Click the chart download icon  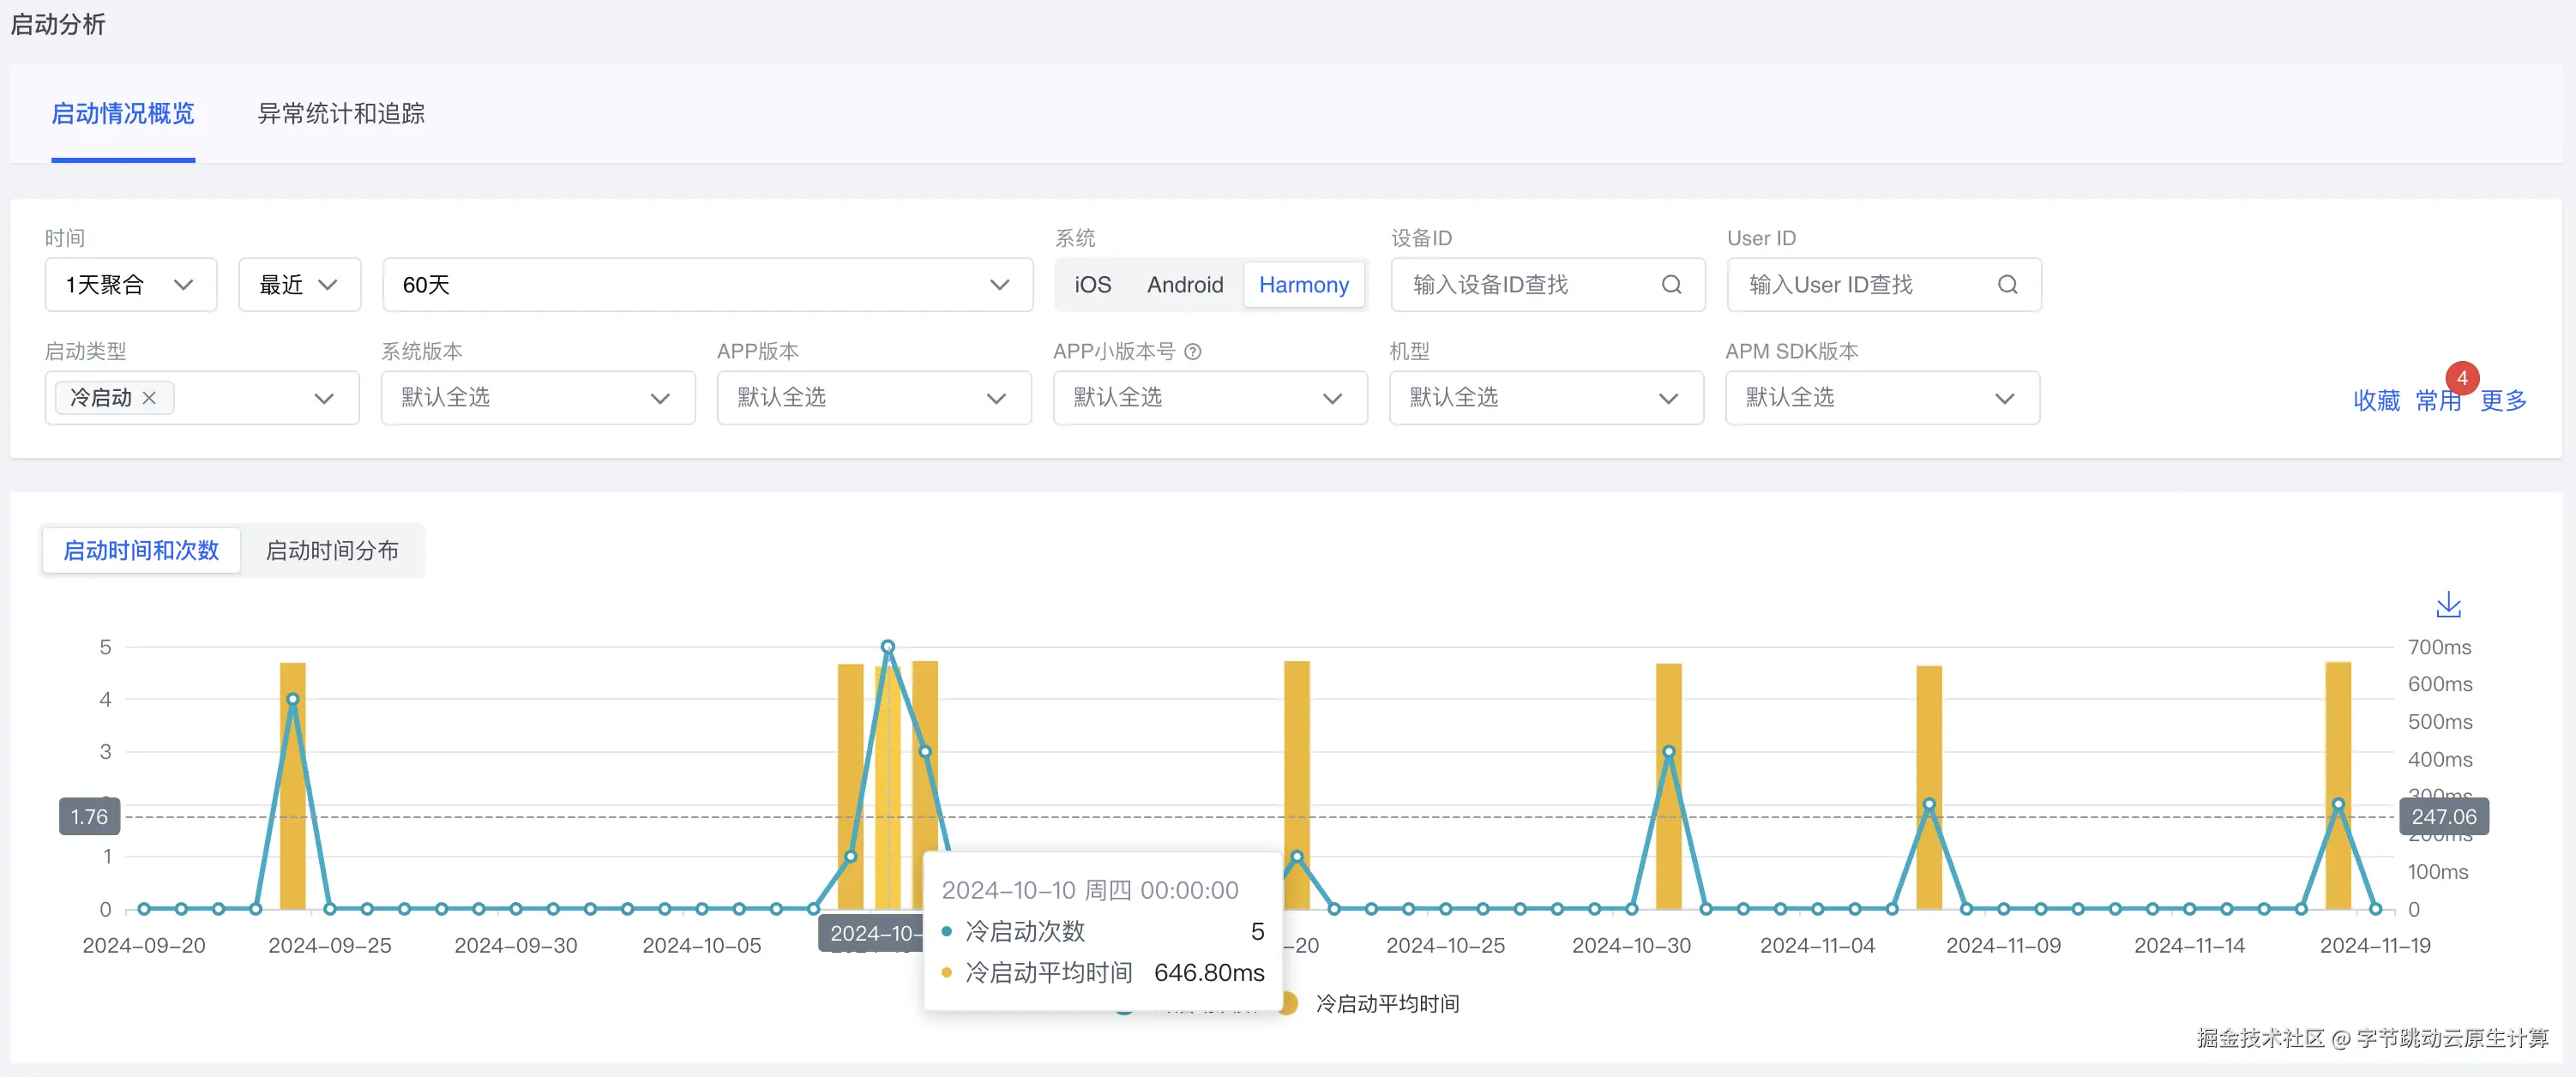(x=2448, y=604)
